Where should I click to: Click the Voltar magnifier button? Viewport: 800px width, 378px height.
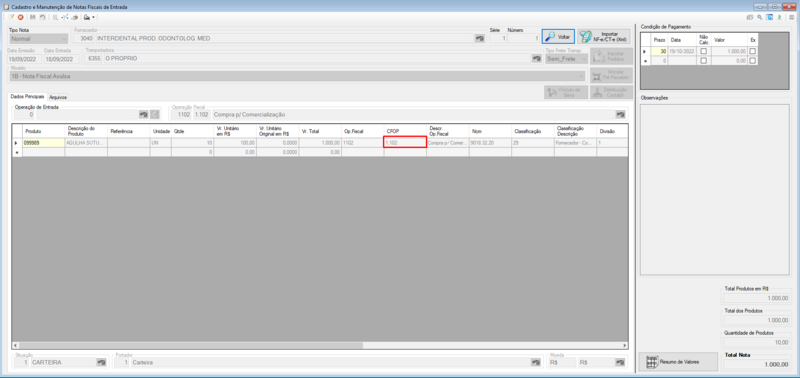[x=558, y=37]
